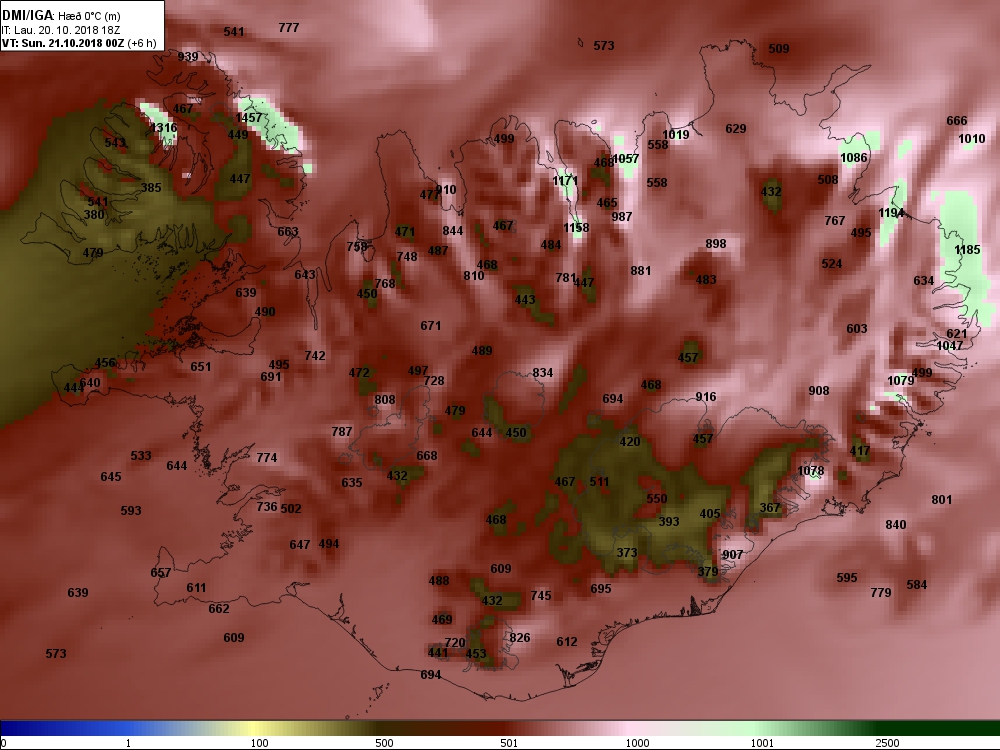Click the 916 value on the map
The image size is (1000, 750).
[705, 397]
